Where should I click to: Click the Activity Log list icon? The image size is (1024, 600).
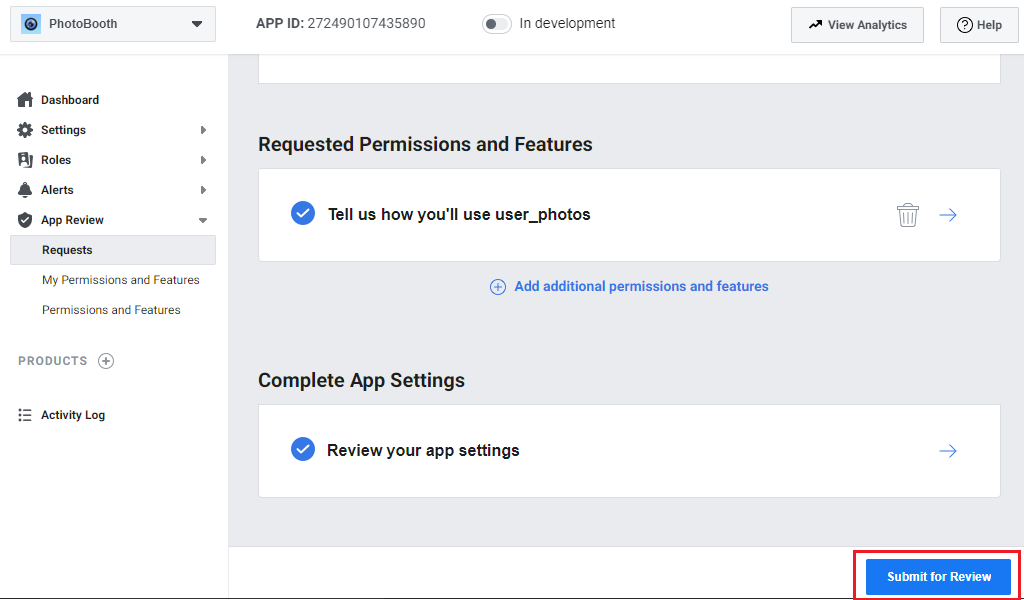pyautogui.click(x=25, y=415)
